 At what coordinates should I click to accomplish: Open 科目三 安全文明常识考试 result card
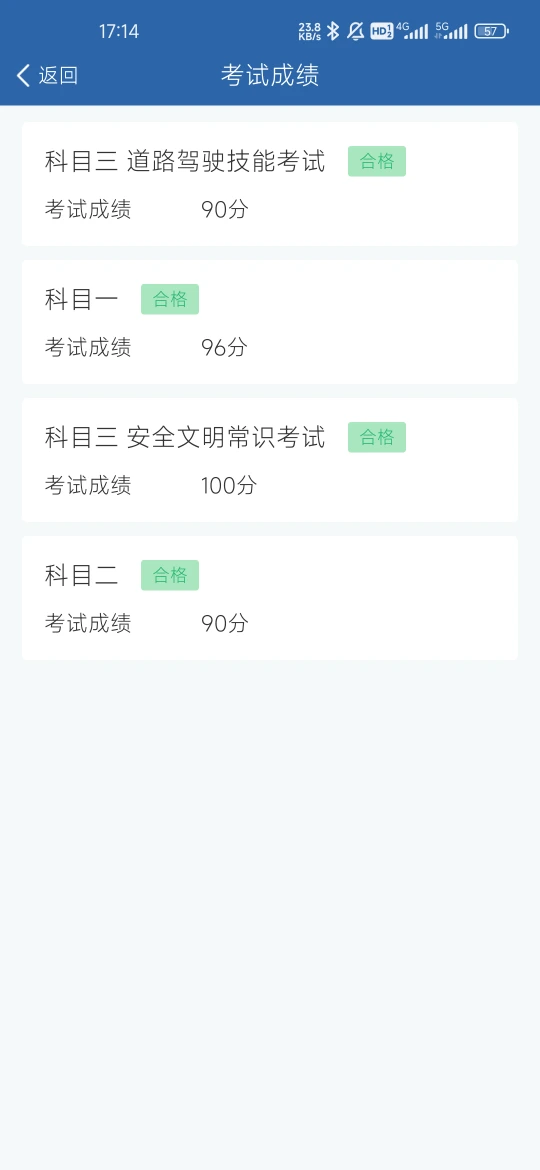click(270, 460)
